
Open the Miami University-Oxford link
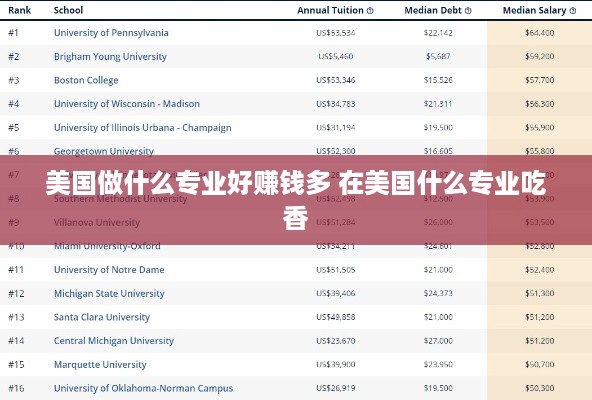pos(107,246)
